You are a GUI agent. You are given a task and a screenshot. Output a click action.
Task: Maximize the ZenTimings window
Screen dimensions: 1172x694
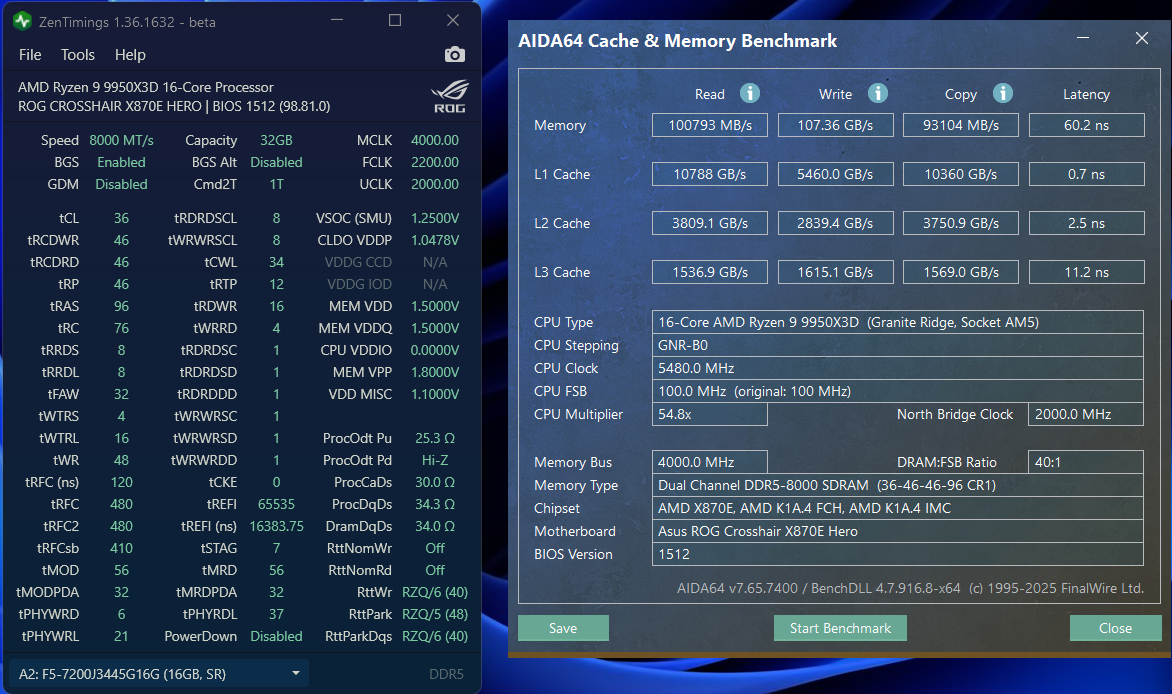click(395, 20)
